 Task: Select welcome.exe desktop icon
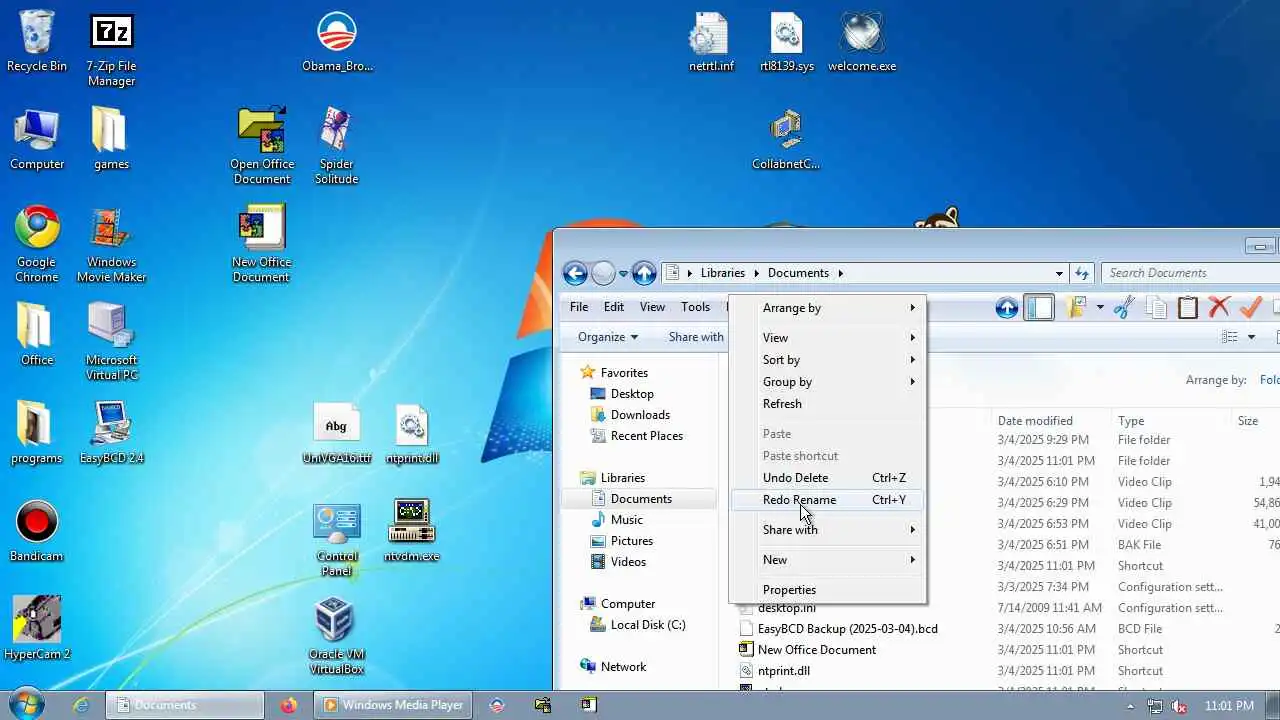862,42
